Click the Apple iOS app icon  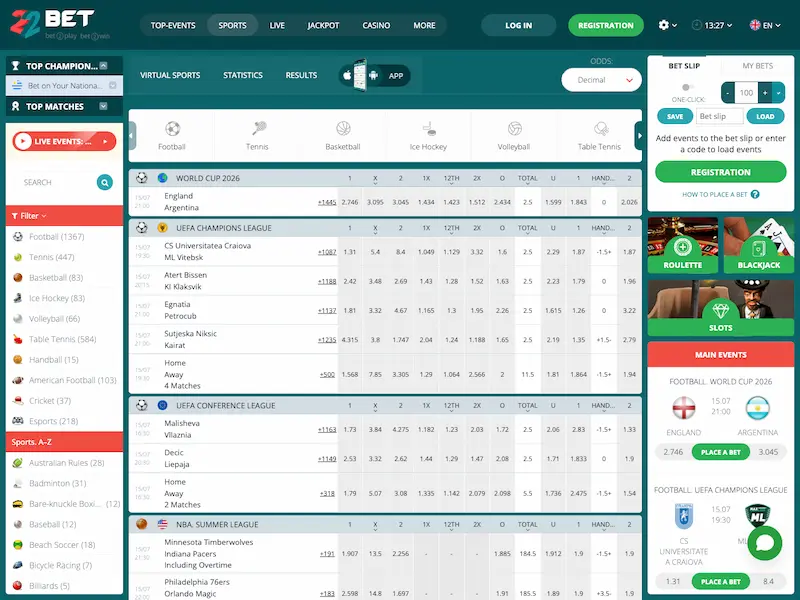[x=347, y=76]
